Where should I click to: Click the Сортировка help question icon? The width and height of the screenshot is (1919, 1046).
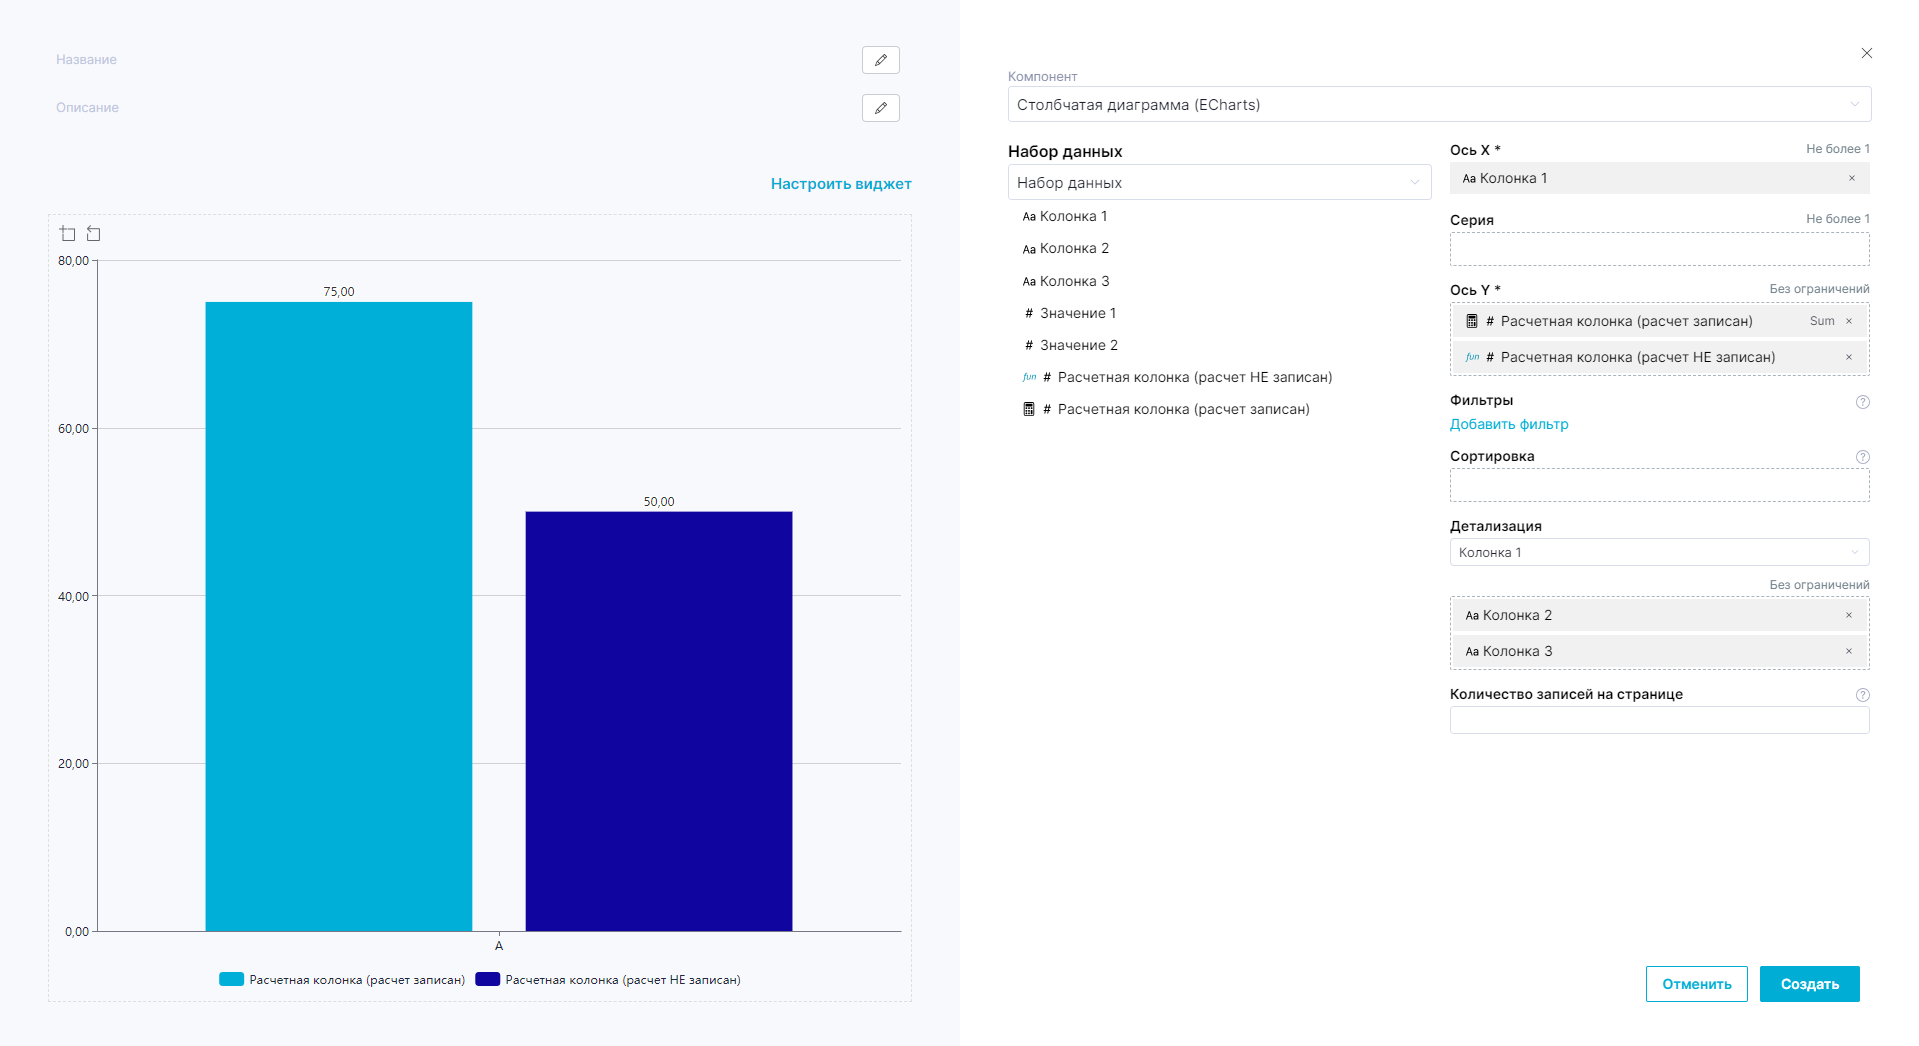pos(1862,457)
